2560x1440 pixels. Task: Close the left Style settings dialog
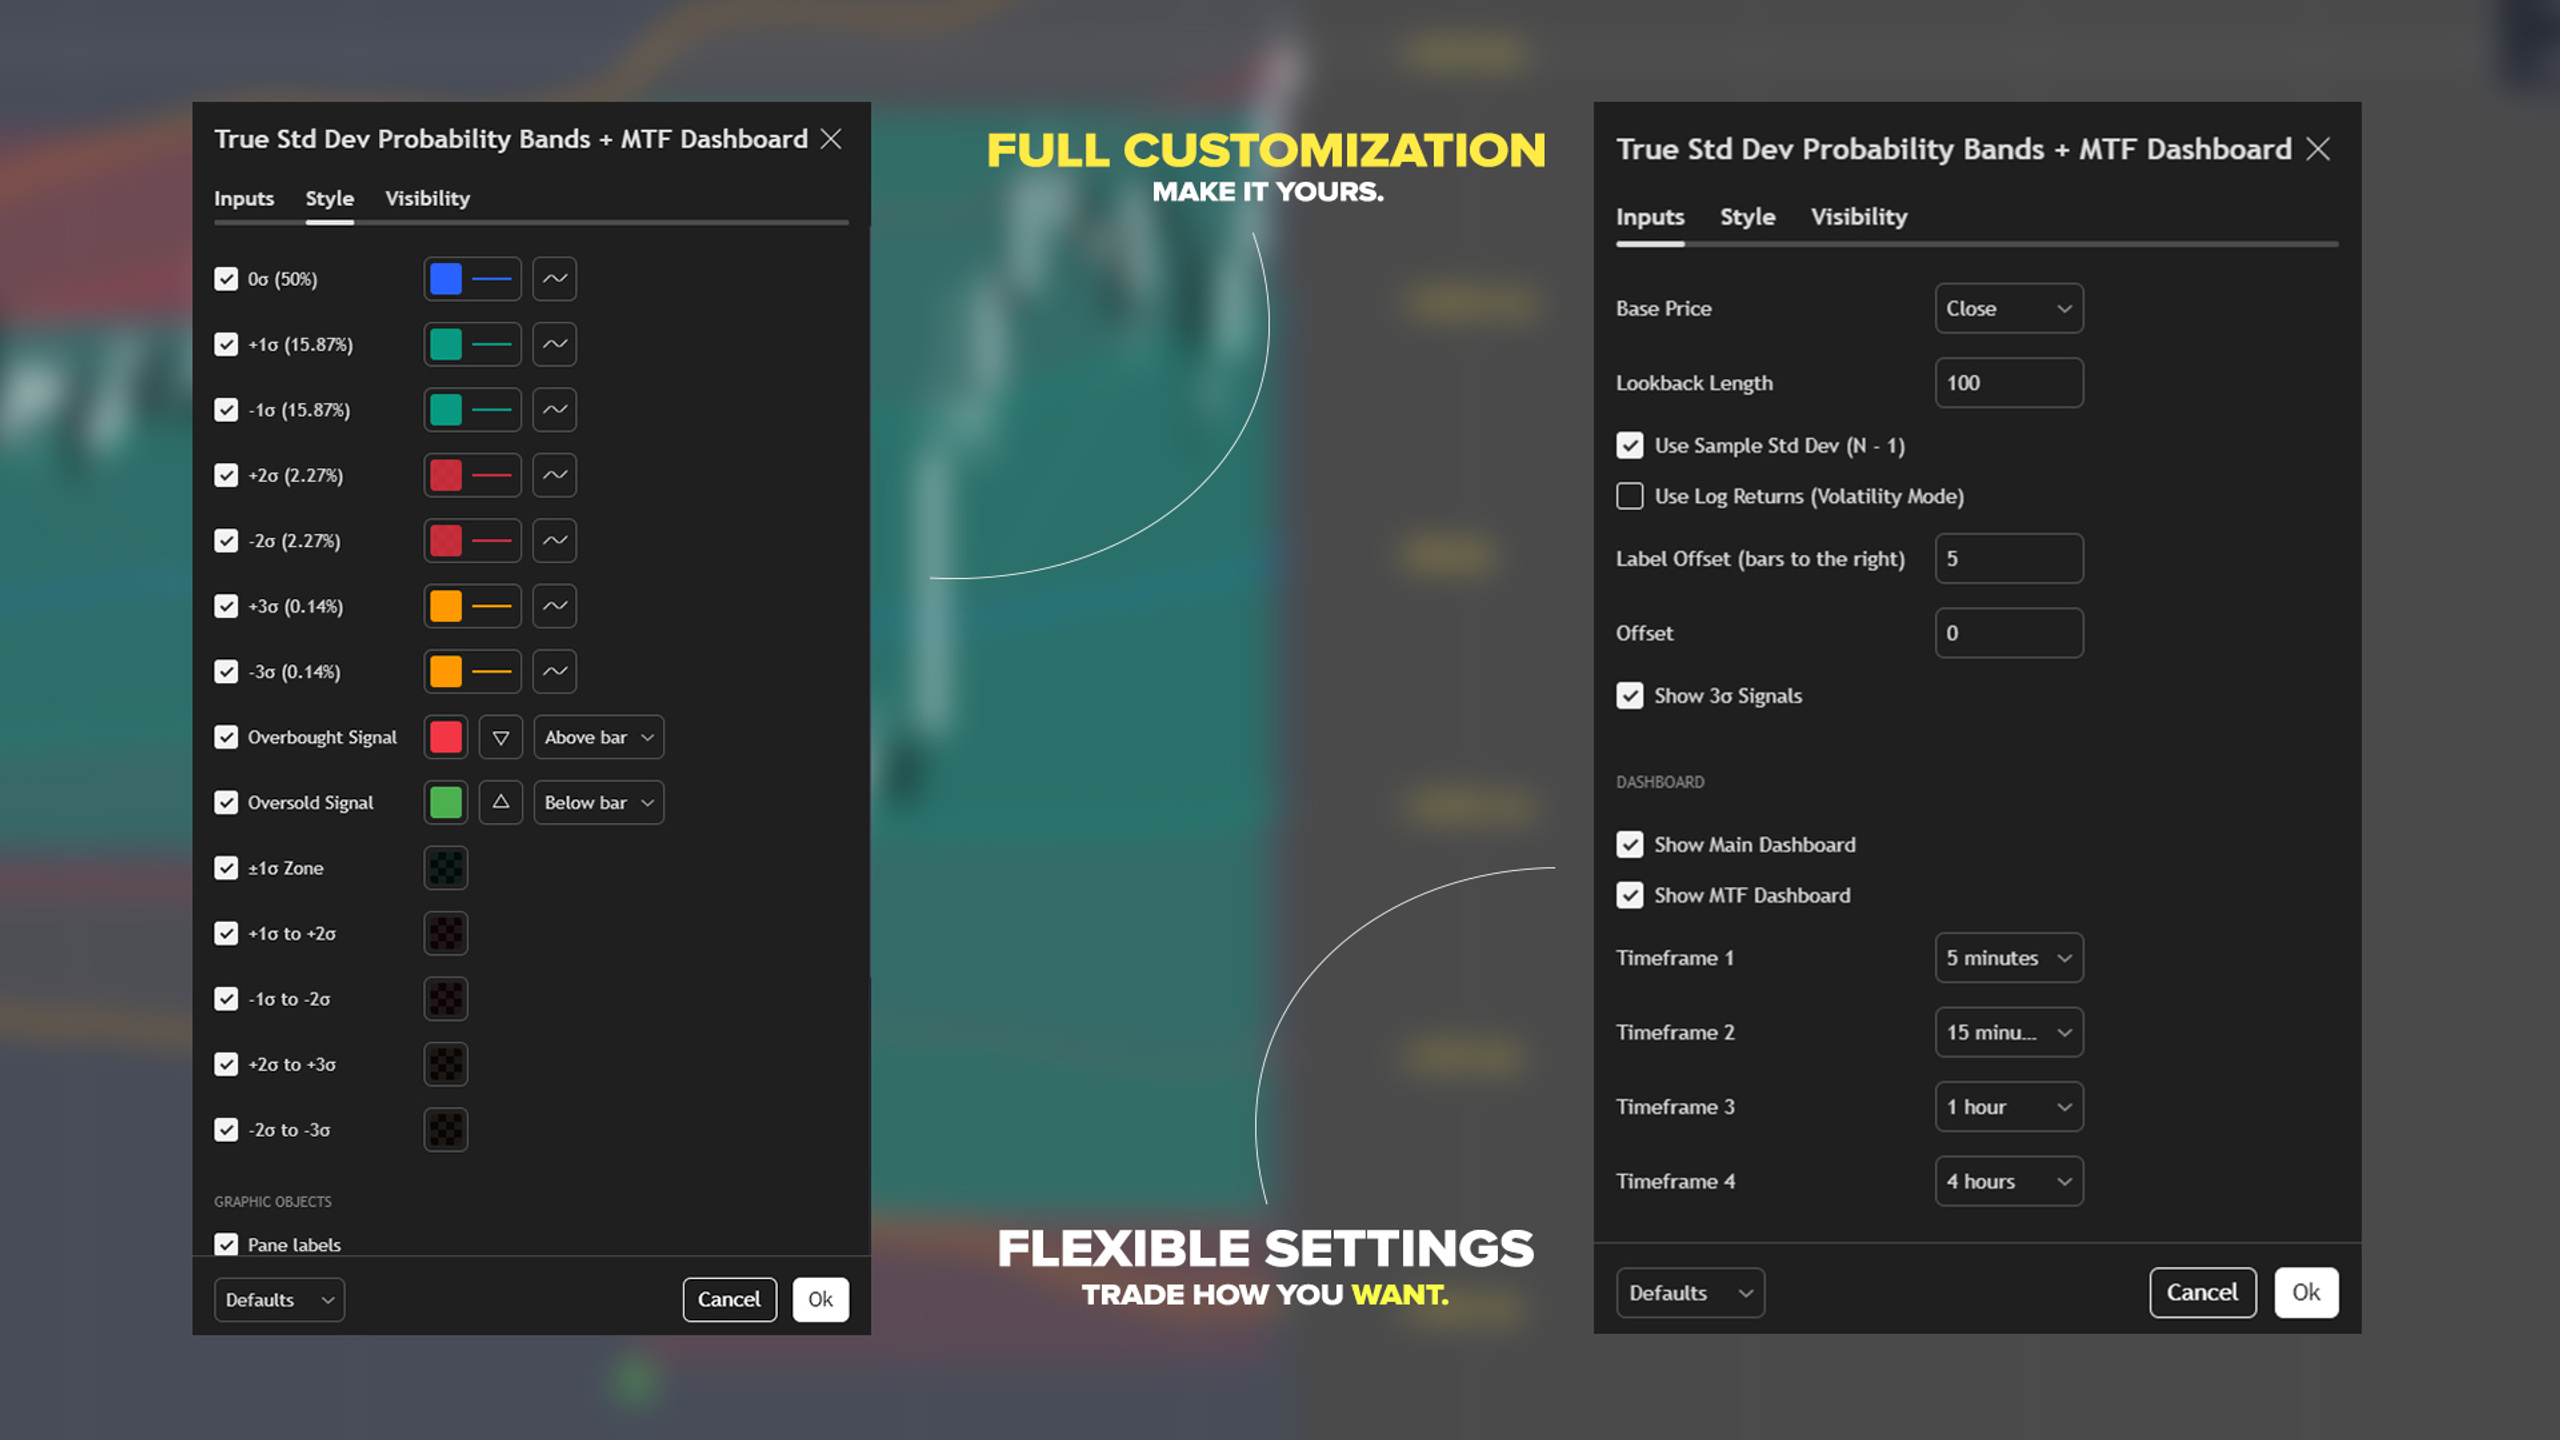pyautogui.click(x=831, y=139)
